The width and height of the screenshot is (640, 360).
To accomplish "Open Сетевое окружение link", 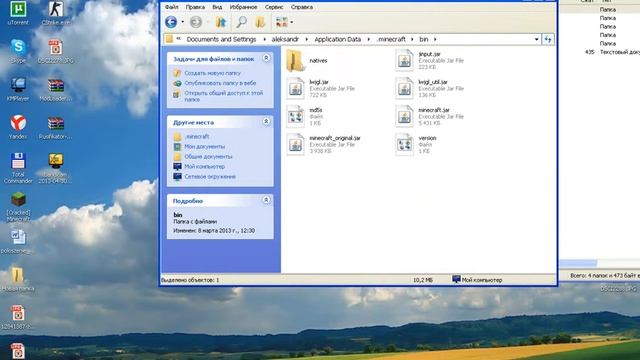I will (210, 176).
